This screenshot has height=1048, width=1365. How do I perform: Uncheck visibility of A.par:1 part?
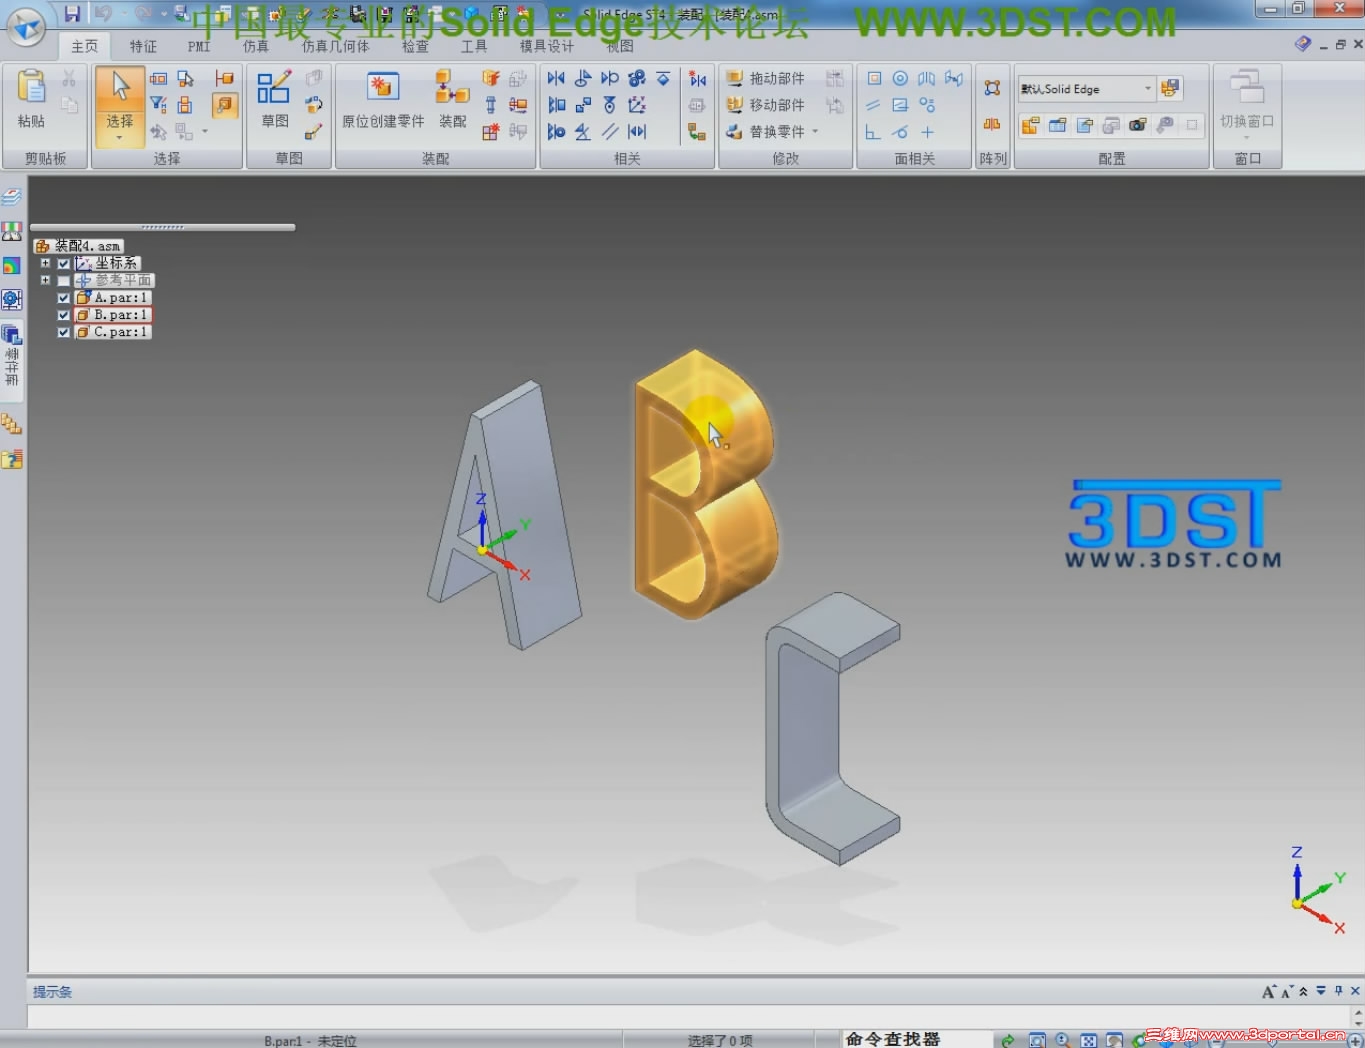tap(62, 297)
